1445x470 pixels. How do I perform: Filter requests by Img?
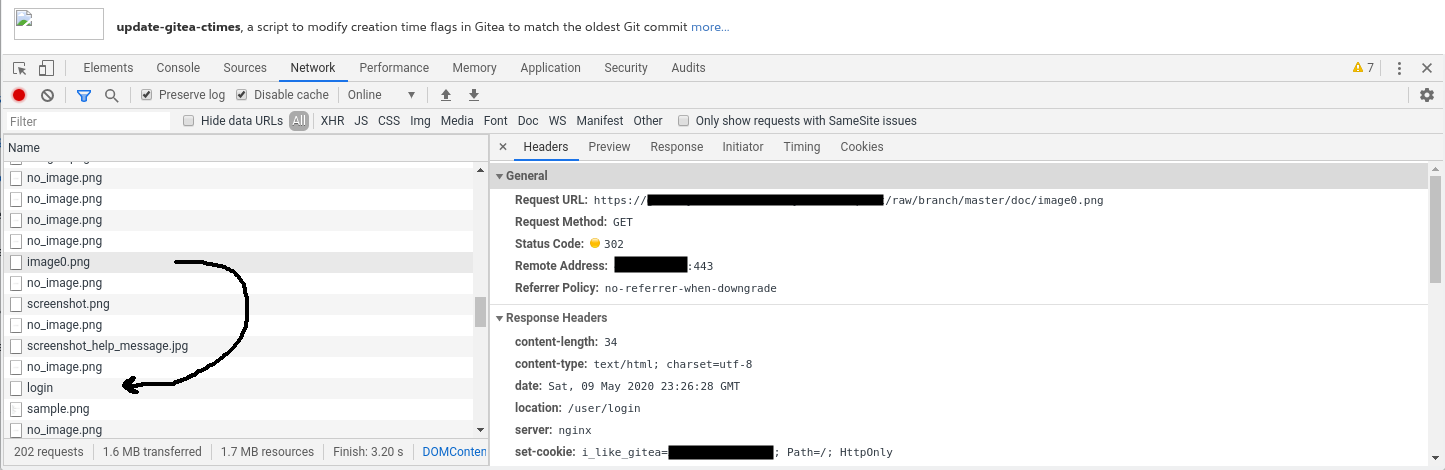(420, 121)
